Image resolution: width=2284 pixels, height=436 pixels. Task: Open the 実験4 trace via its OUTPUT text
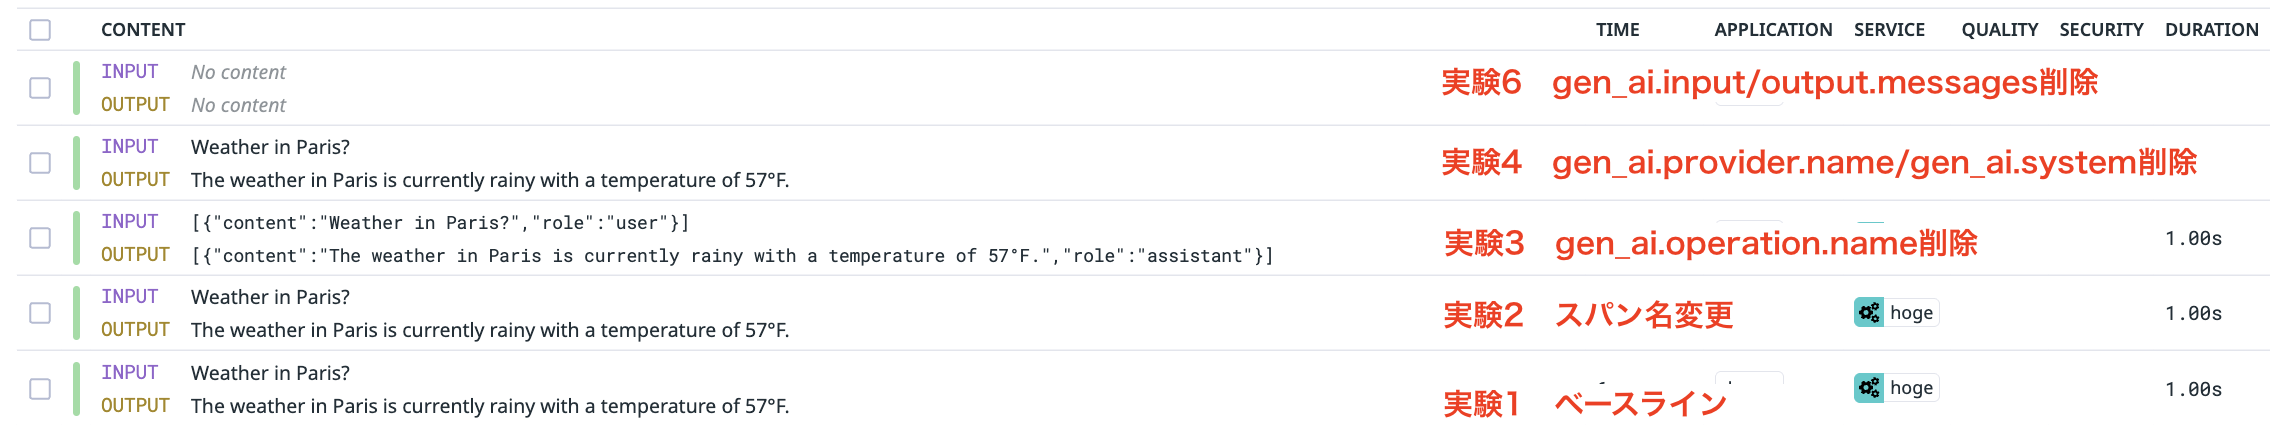[x=490, y=180]
